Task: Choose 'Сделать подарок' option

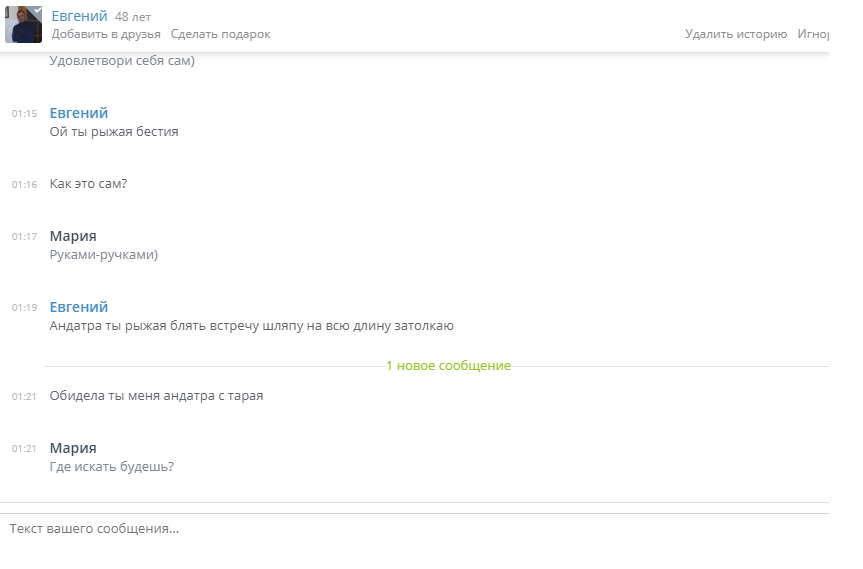Action: coord(221,34)
